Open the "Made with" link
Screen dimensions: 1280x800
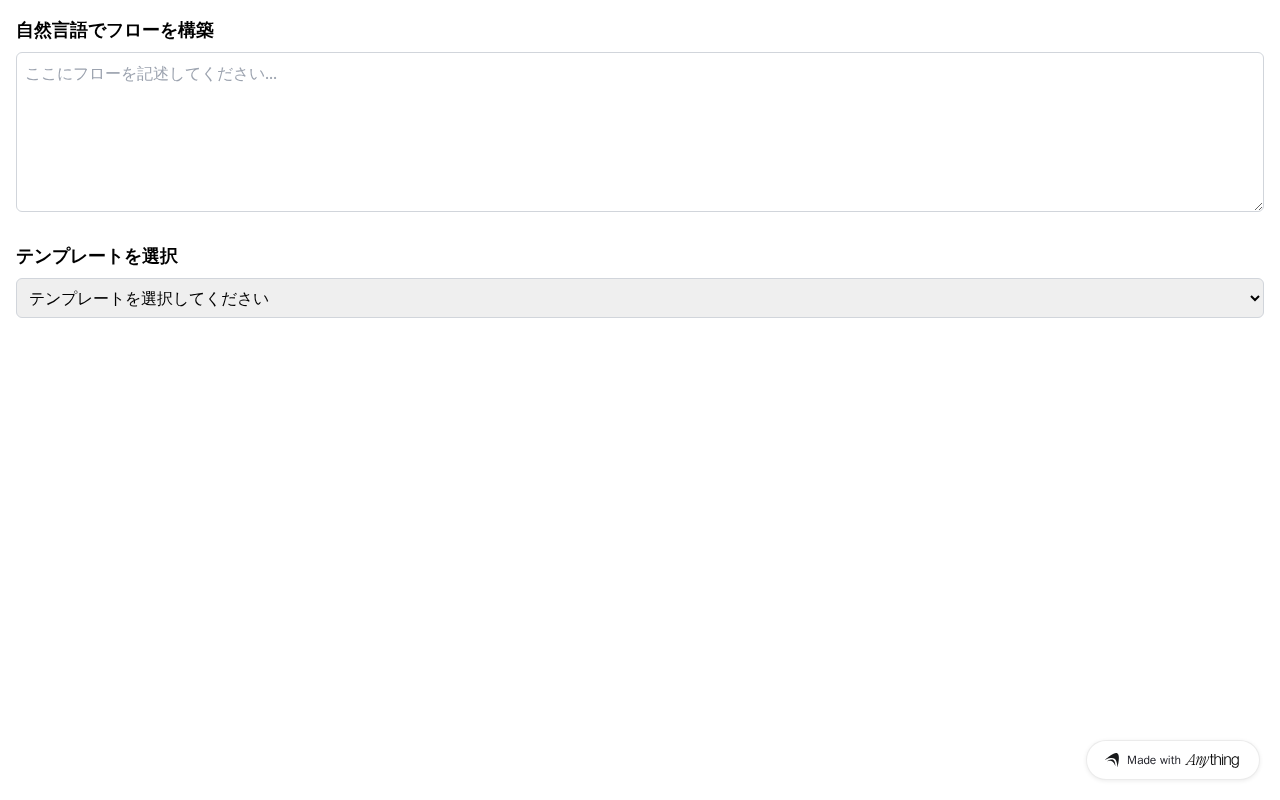pos(1154,760)
